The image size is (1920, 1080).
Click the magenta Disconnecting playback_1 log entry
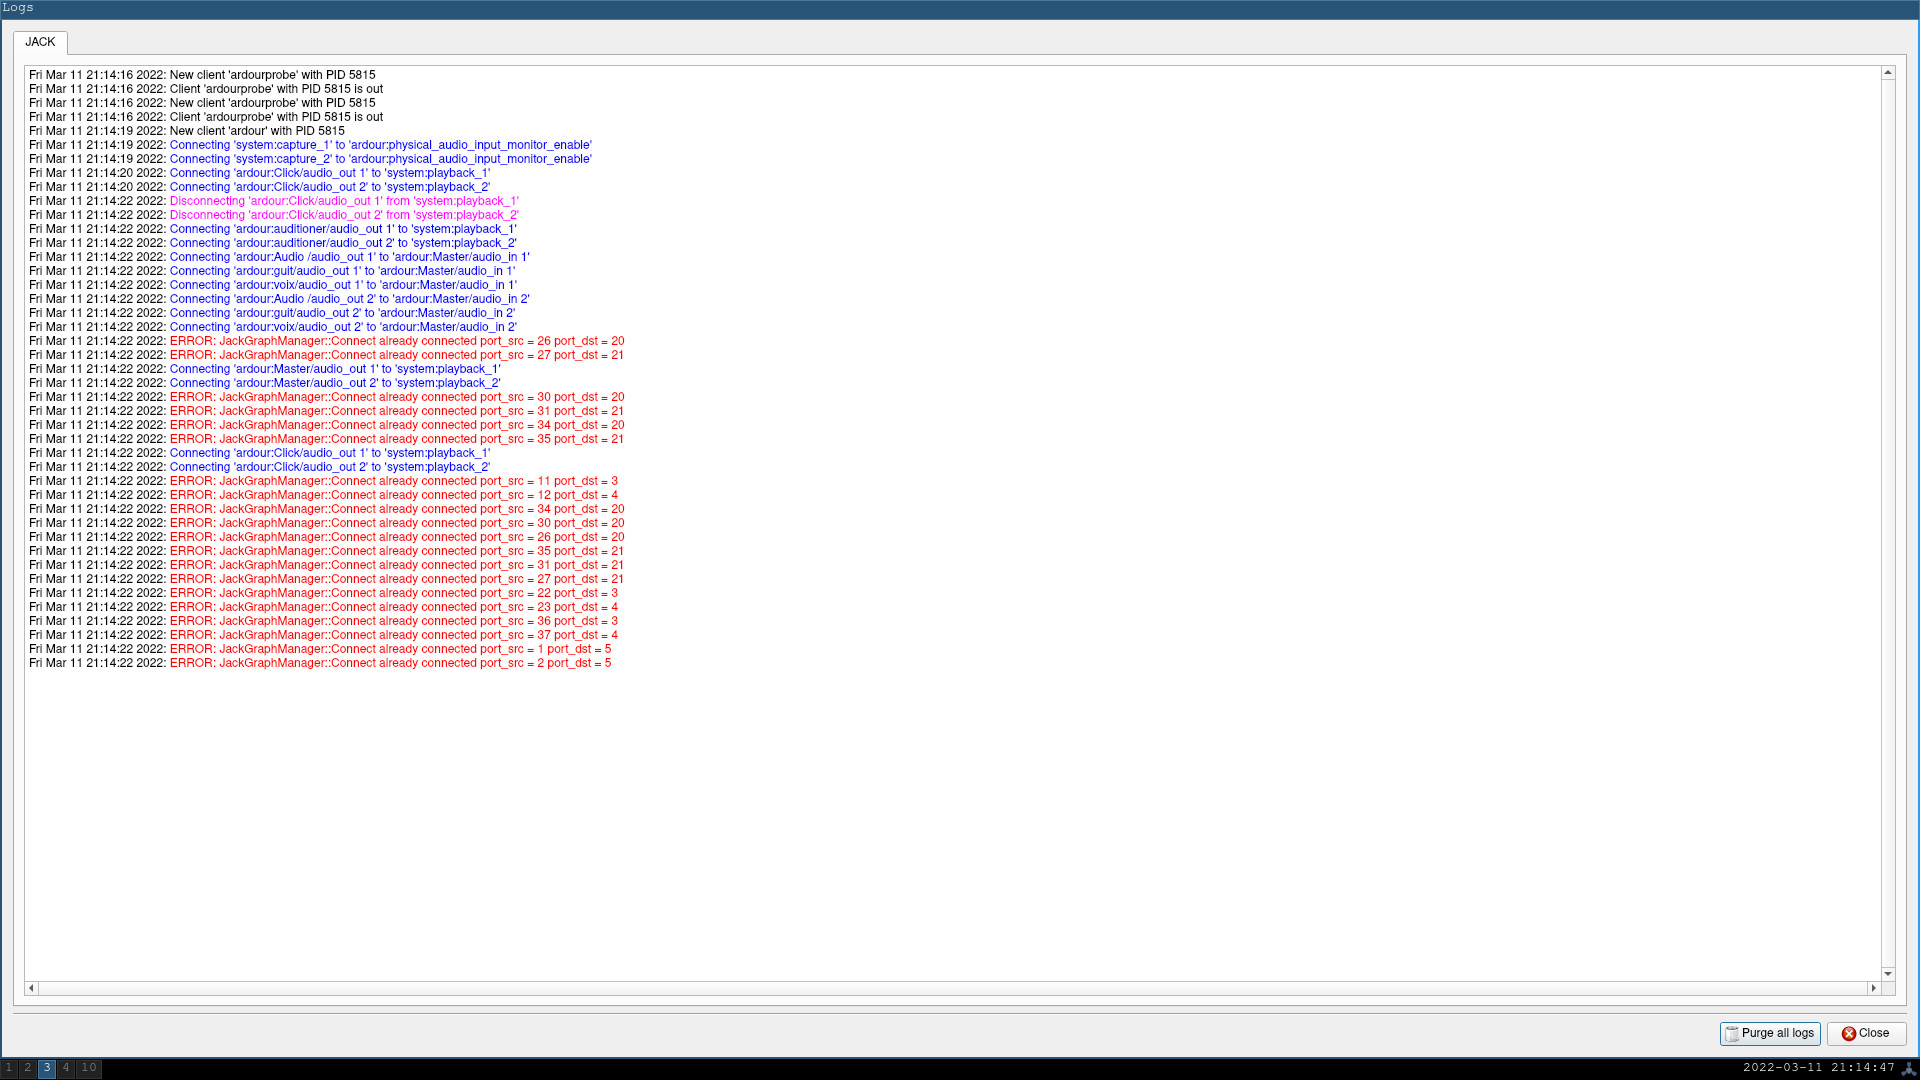344,201
